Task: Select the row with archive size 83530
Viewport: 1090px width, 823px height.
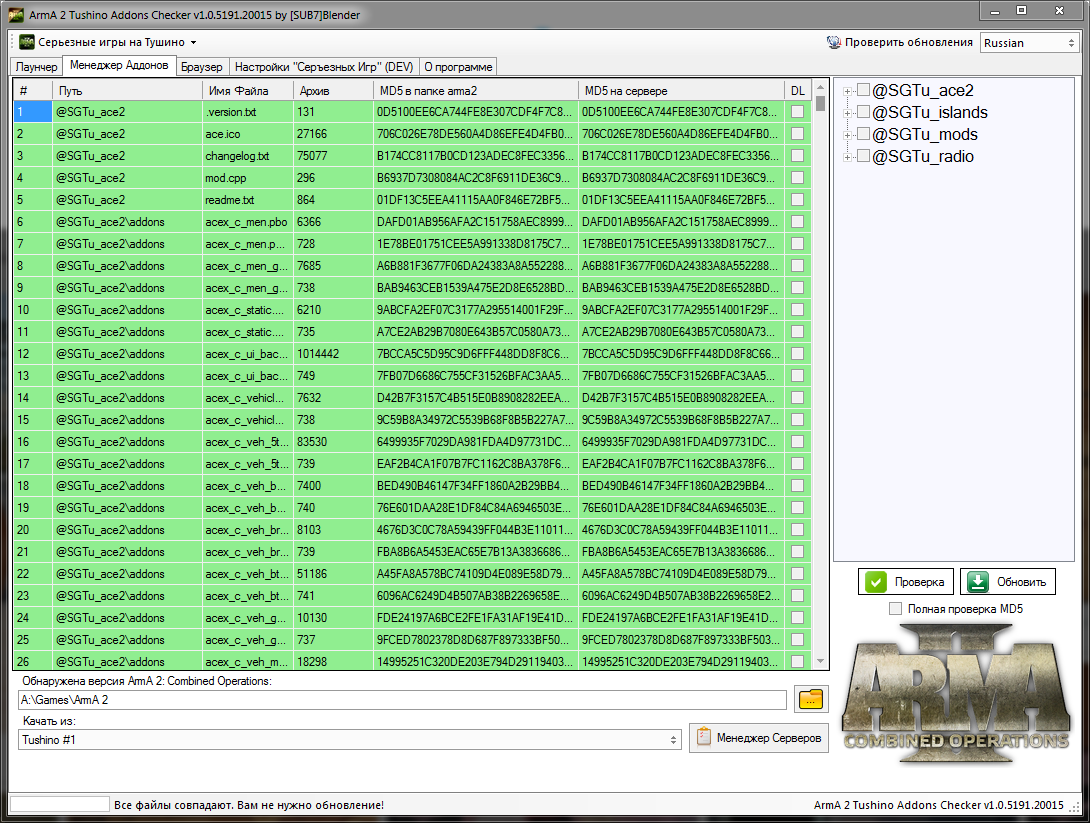Action: pos(412,442)
